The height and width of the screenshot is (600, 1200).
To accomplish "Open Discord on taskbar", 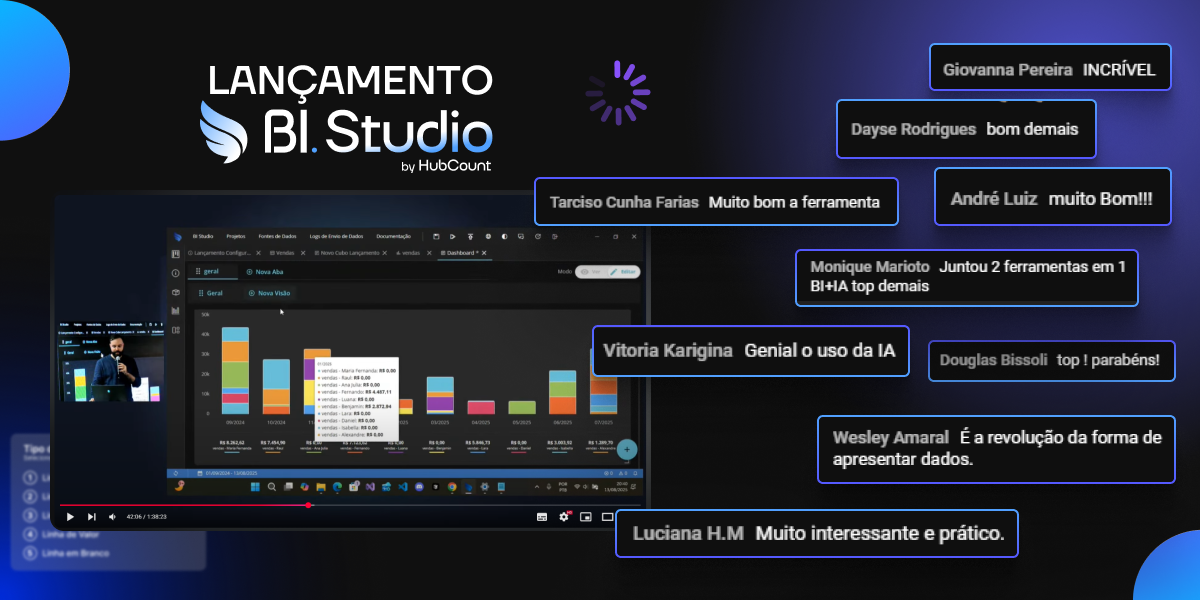I will 419,487.
